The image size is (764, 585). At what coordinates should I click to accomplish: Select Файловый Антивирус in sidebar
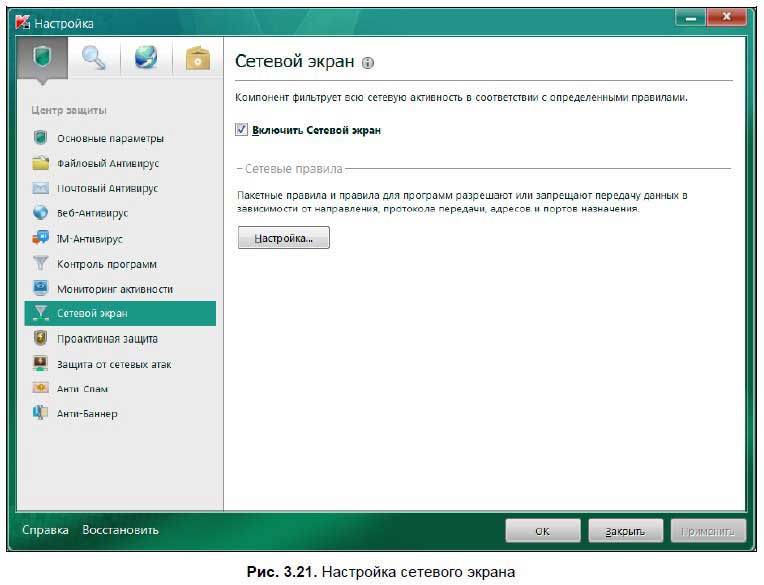click(x=120, y=163)
